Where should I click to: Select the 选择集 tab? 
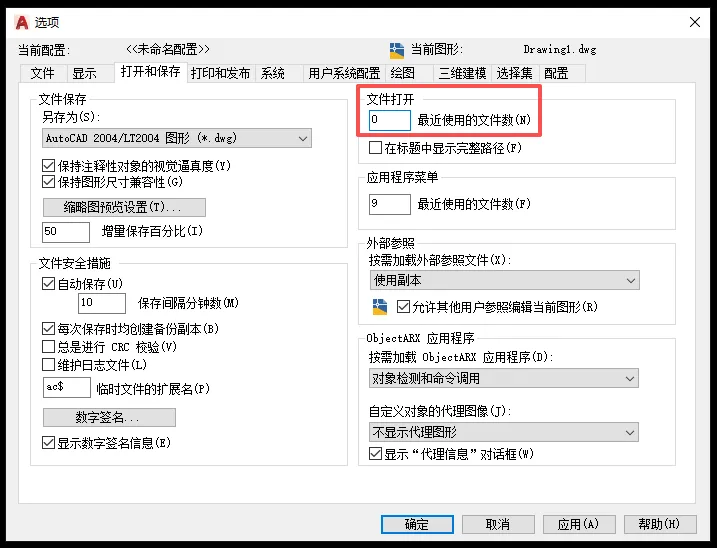point(514,73)
